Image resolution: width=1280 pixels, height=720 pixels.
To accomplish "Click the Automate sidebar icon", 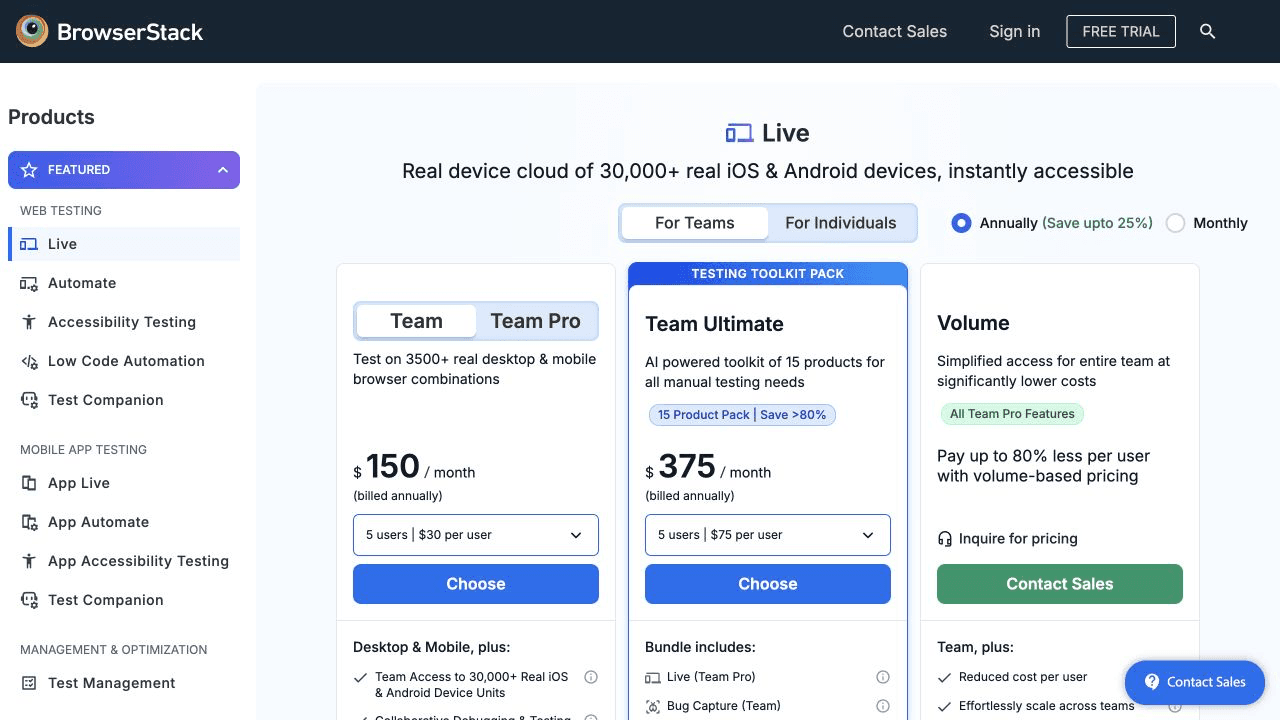I will (29, 283).
